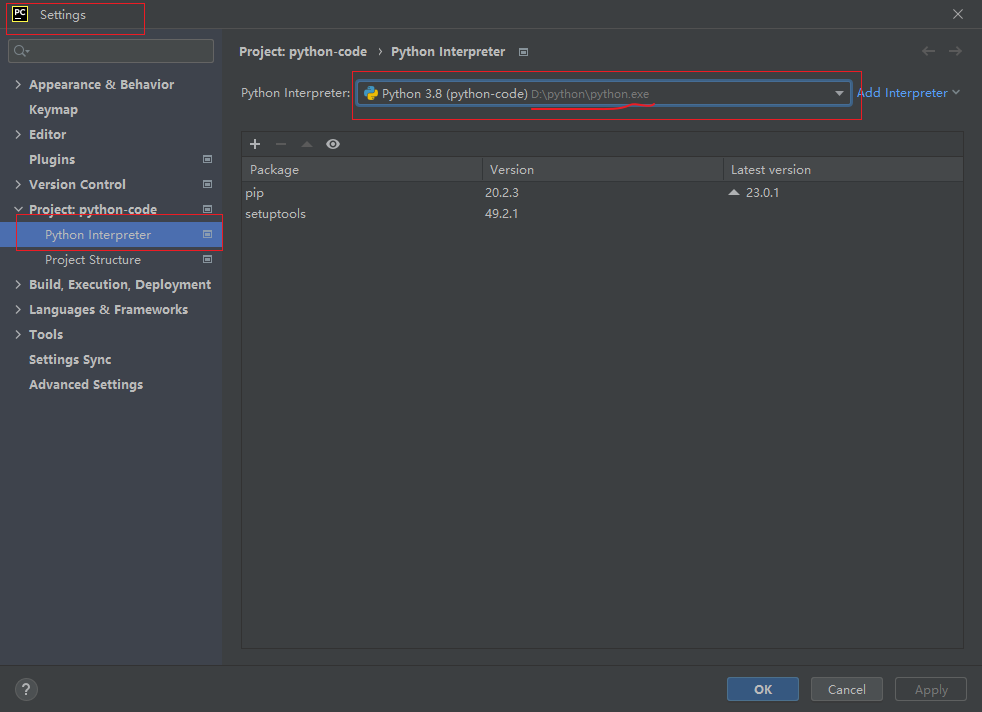Image resolution: width=982 pixels, height=712 pixels.
Task: Expand Build, Execution, Deployment section
Action: point(18,284)
